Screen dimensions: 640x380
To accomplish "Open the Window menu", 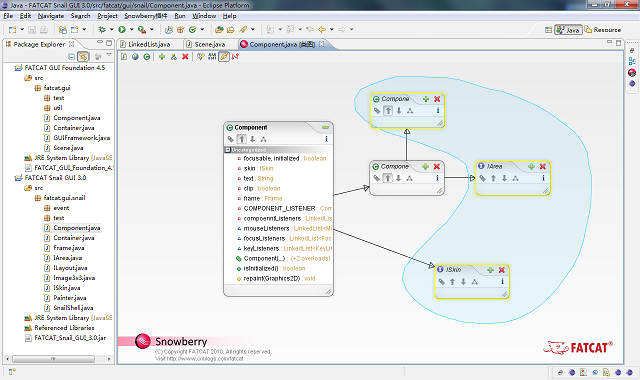I will 204,16.
